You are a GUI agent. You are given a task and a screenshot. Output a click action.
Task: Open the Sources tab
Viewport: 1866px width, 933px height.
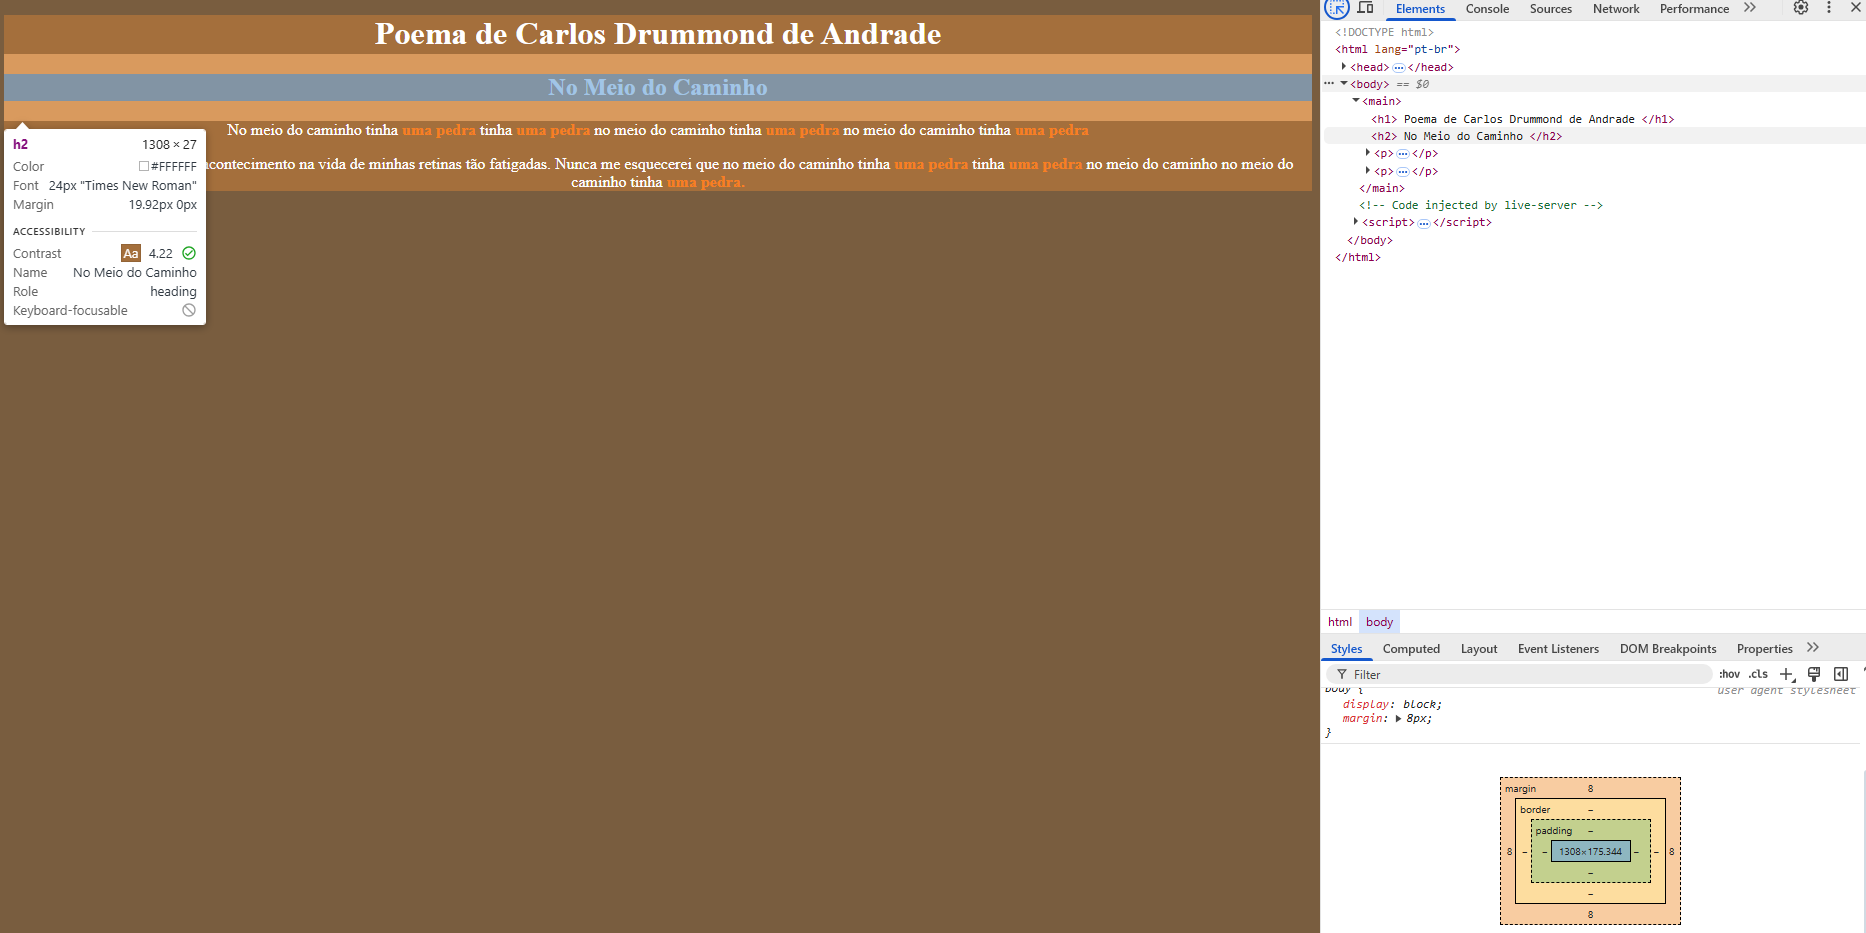point(1551,9)
